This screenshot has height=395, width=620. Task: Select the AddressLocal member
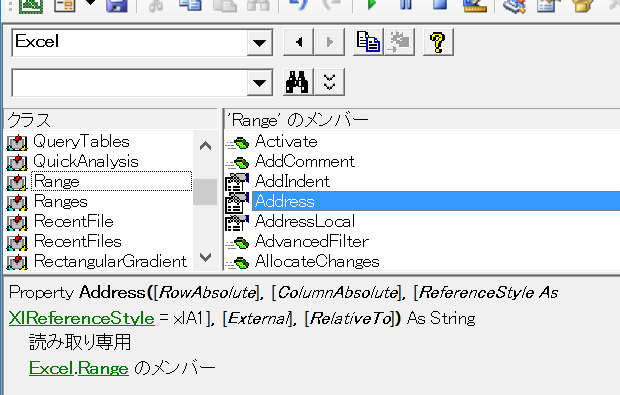[305, 221]
